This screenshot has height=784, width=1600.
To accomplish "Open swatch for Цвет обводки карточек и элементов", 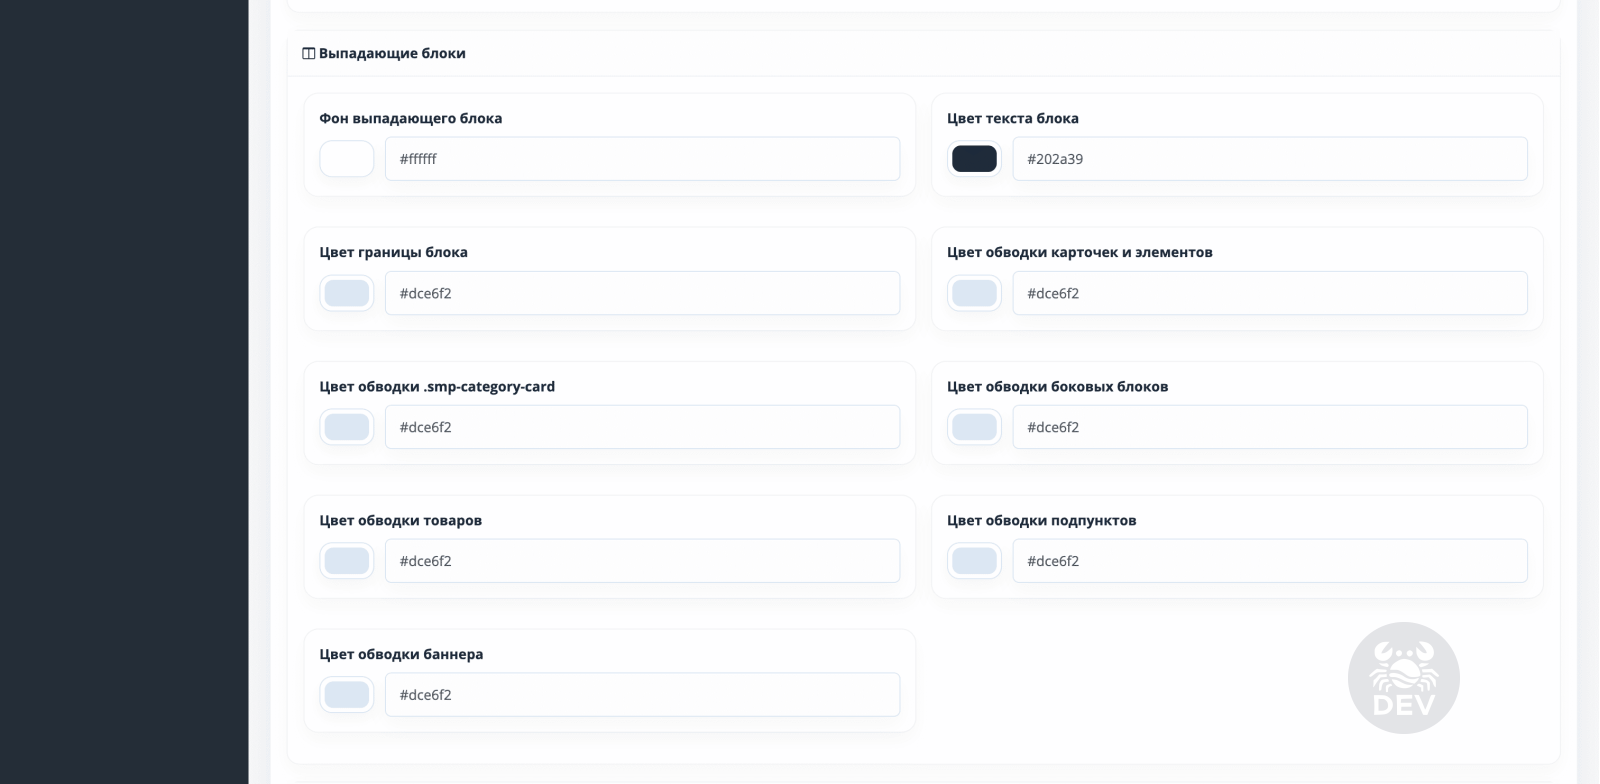I will pos(974,293).
